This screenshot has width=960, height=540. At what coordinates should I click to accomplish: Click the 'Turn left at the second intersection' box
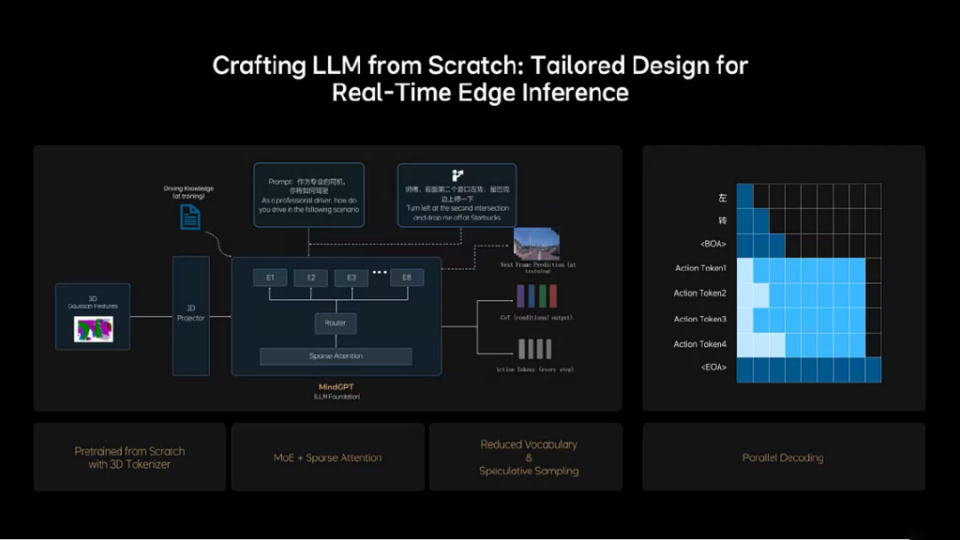[457, 195]
